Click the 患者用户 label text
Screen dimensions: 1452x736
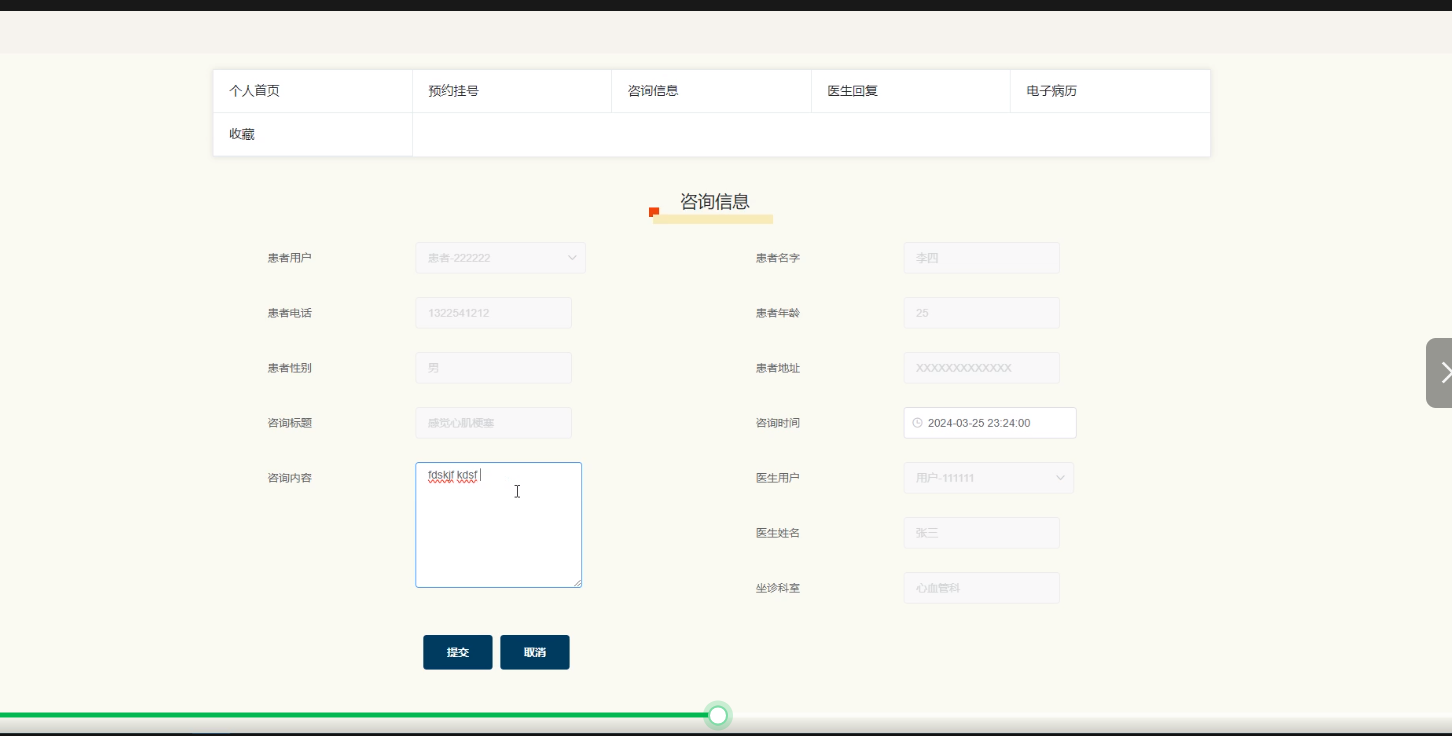click(289, 258)
